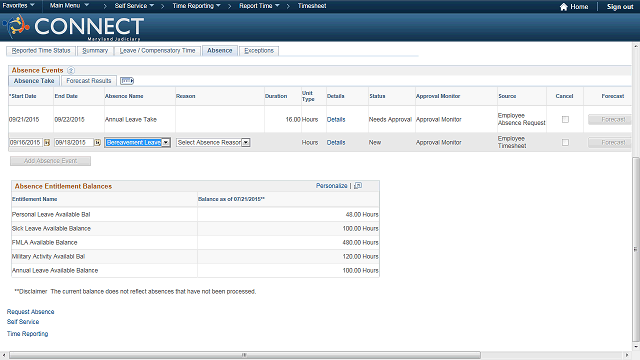Switch to the Summary tab
Viewport: 640px width, 360px height.
point(95,51)
